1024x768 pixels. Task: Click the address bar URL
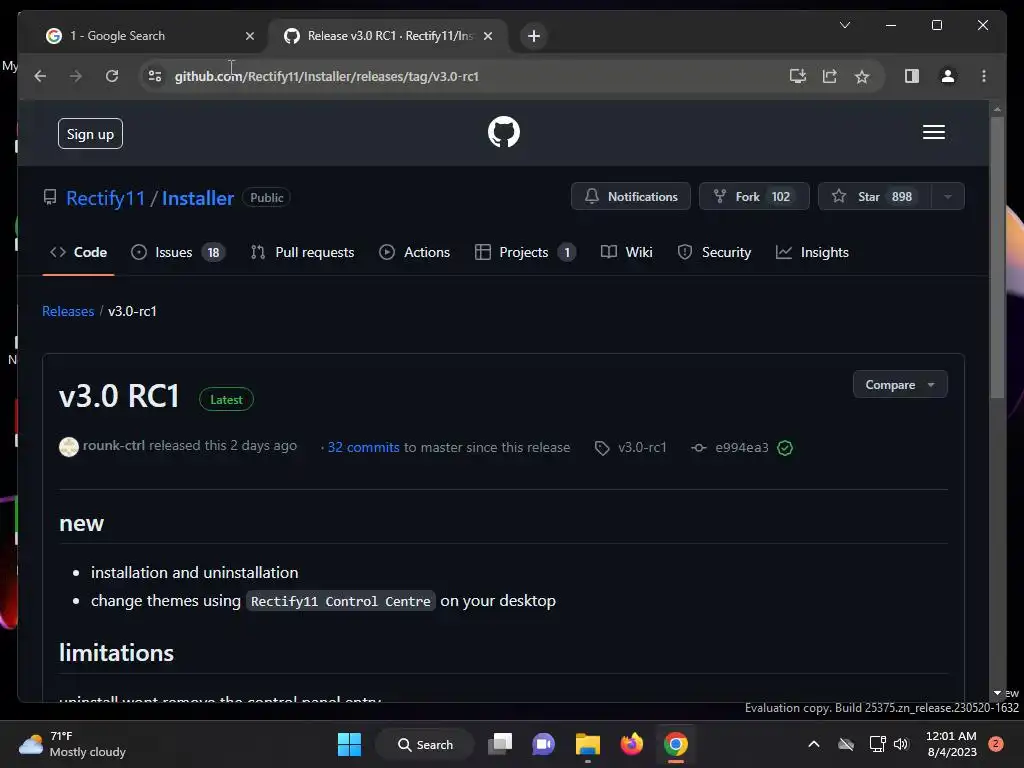pyautogui.click(x=327, y=76)
